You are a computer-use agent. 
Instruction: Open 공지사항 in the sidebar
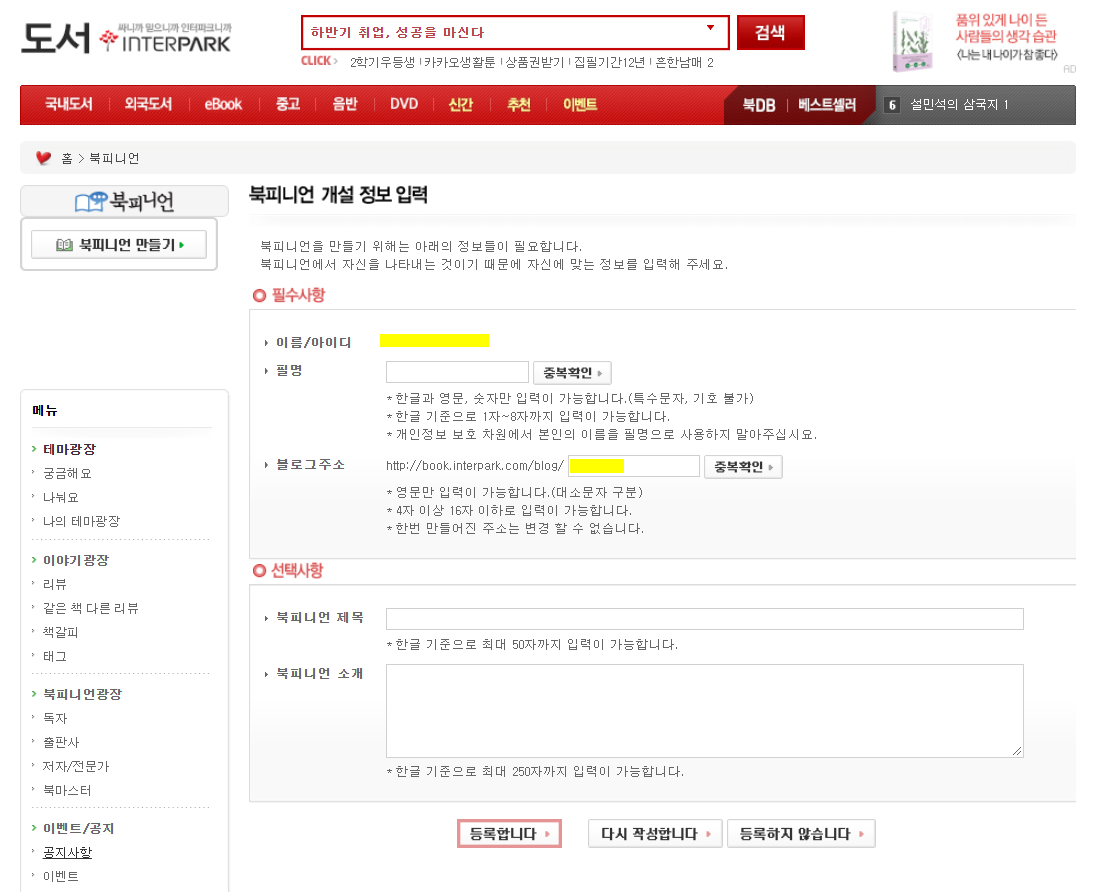[x=67, y=852]
